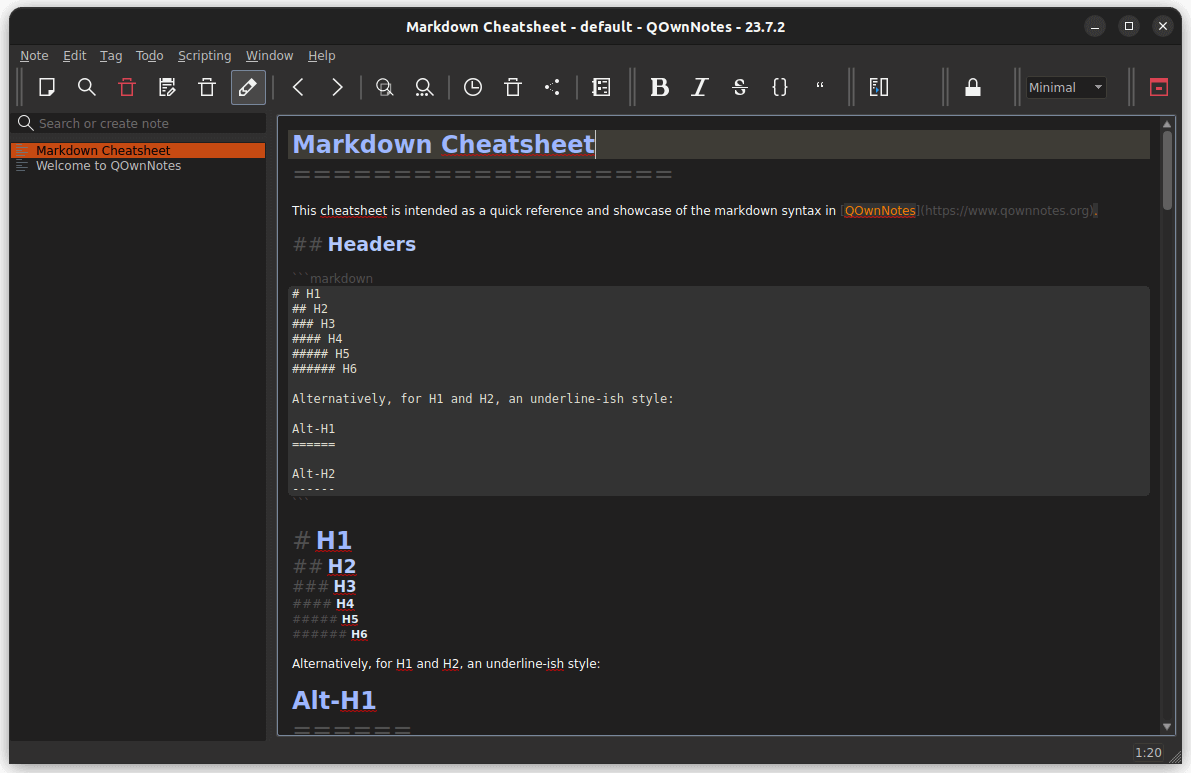Image resolution: width=1191 pixels, height=773 pixels.
Task: Navigate back with the left arrow
Action: (297, 87)
